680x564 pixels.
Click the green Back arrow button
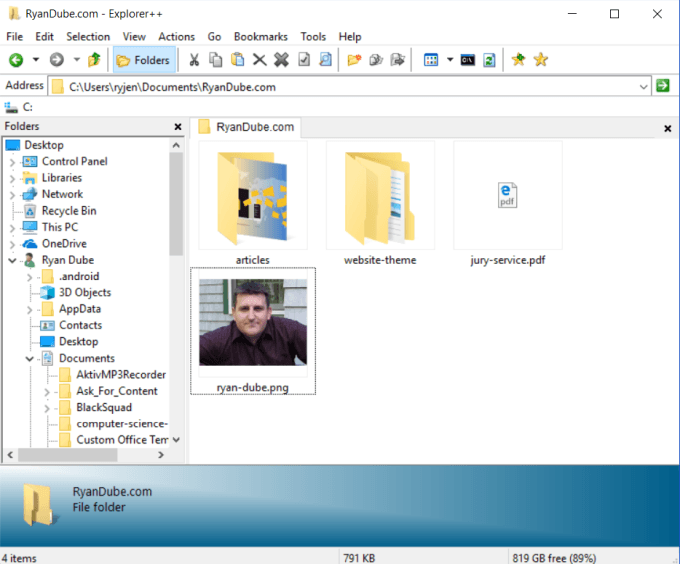(x=16, y=60)
